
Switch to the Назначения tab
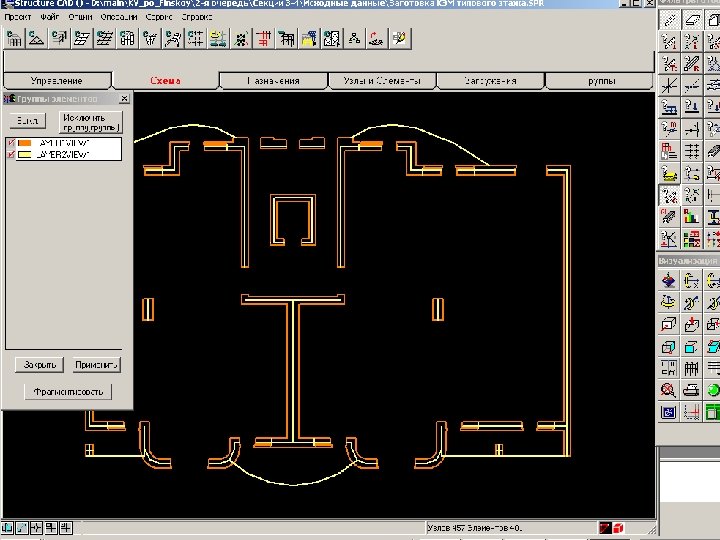tap(273, 81)
